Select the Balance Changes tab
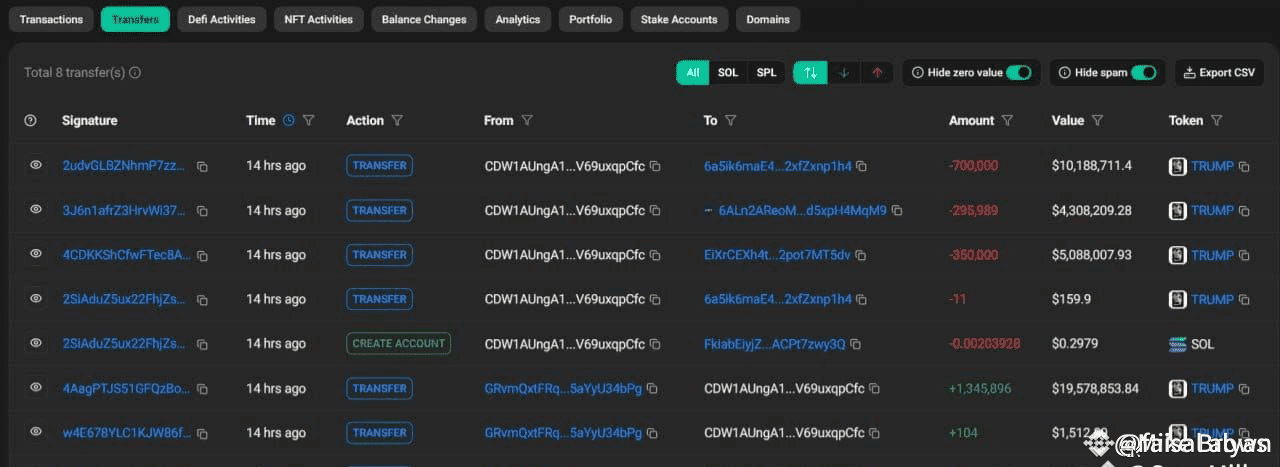Screen dimensions: 1280x467 [x=424, y=19]
